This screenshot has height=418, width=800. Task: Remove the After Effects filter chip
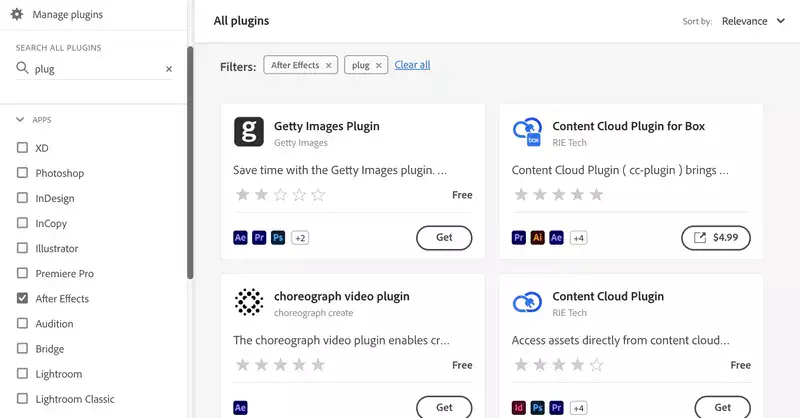tap(329, 65)
